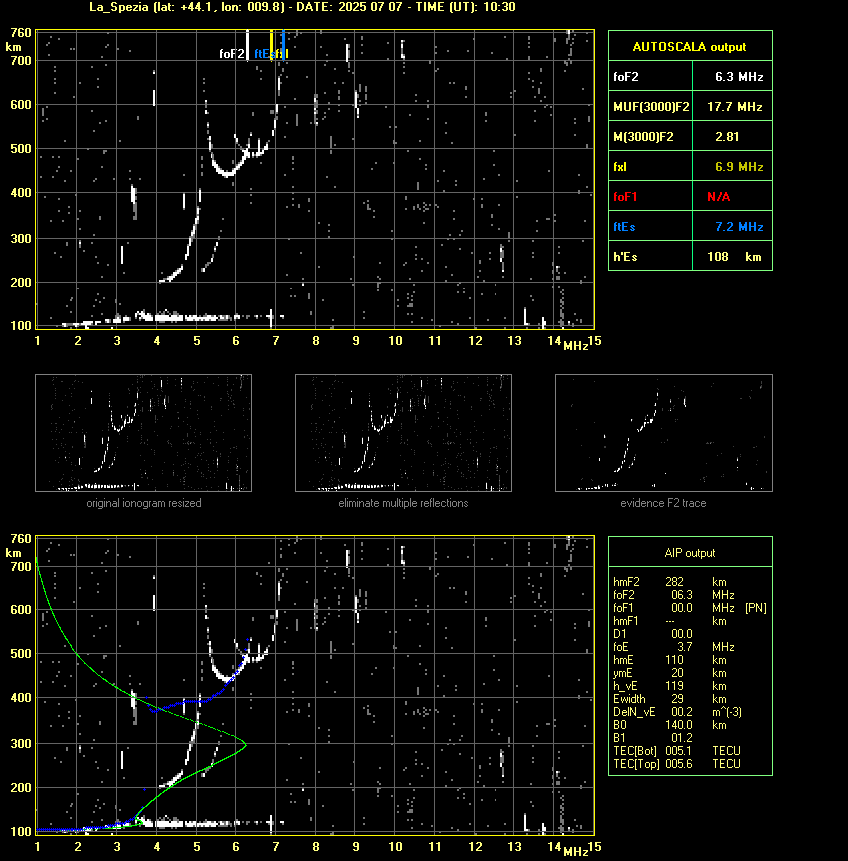Click the yellow 'fxI' label cell
The height and width of the screenshot is (861, 848).
coord(650,167)
